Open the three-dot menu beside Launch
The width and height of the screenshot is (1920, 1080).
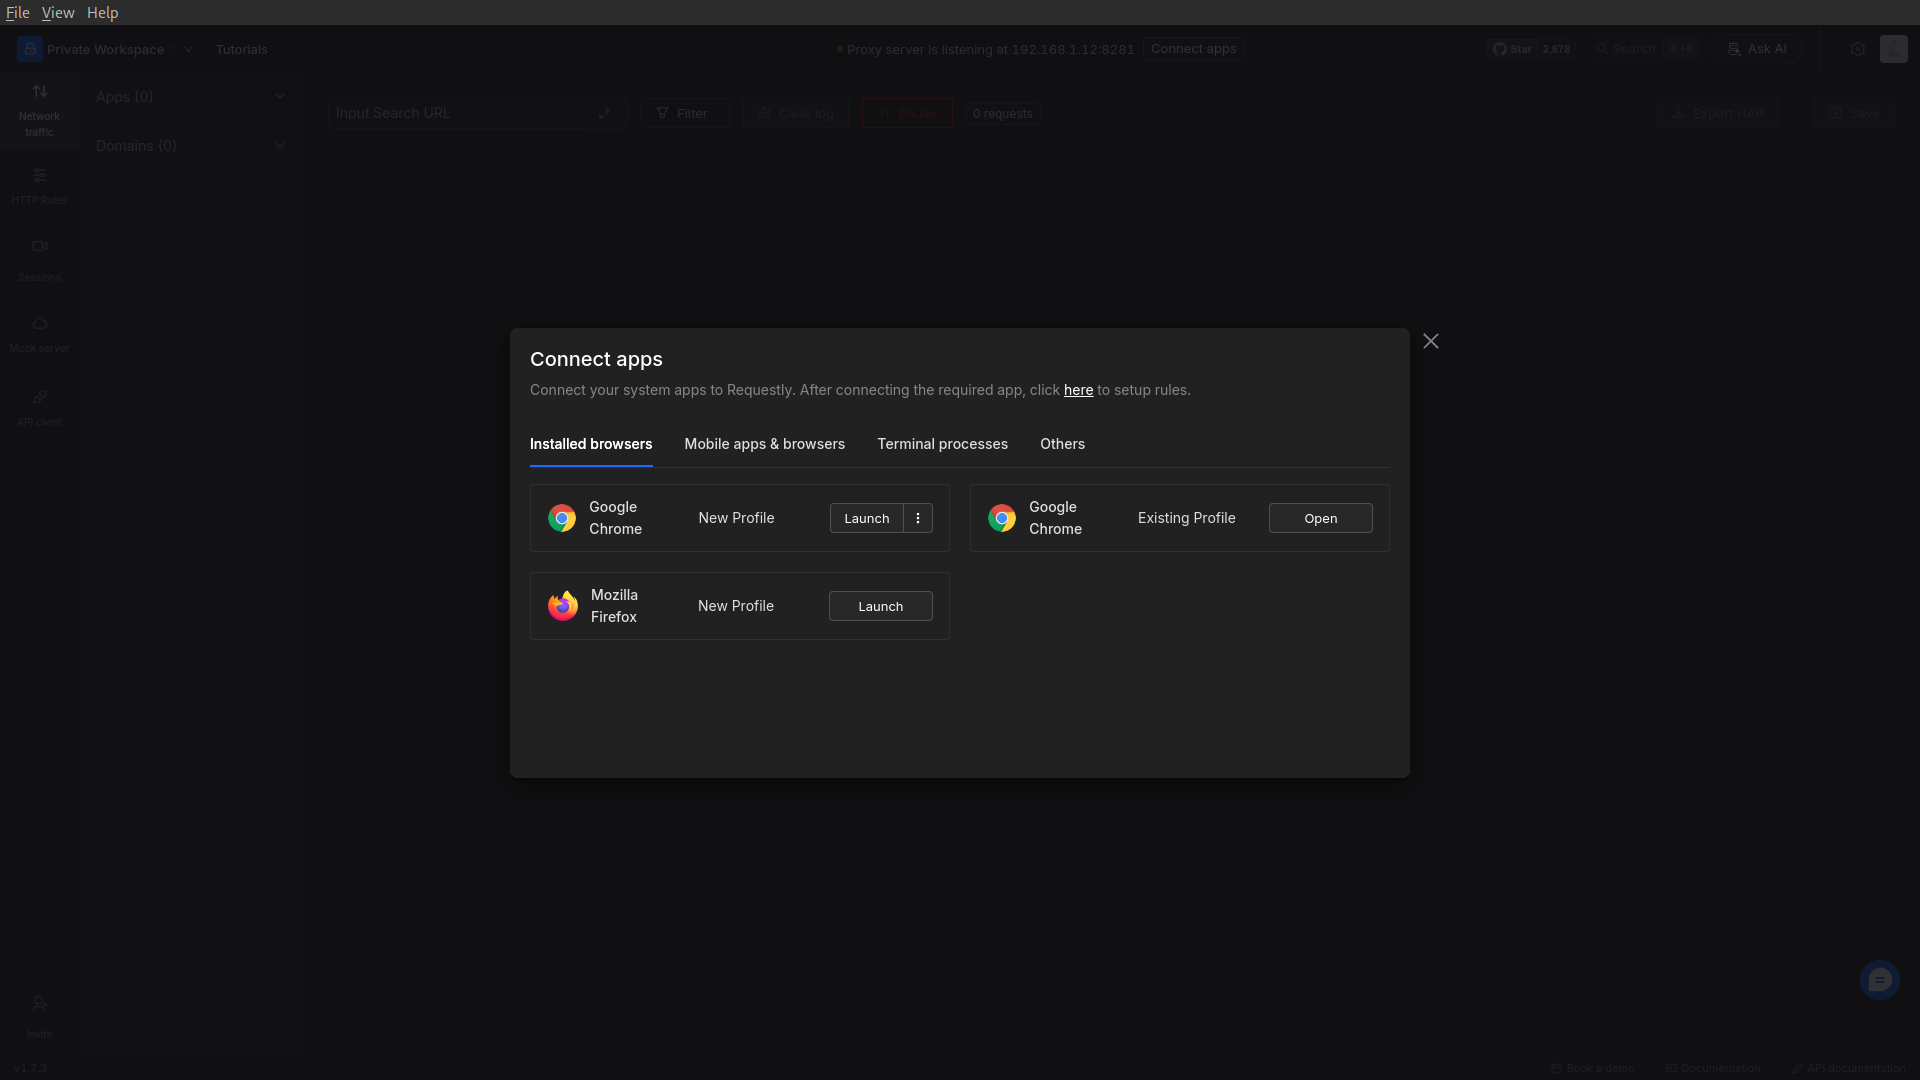click(918, 518)
